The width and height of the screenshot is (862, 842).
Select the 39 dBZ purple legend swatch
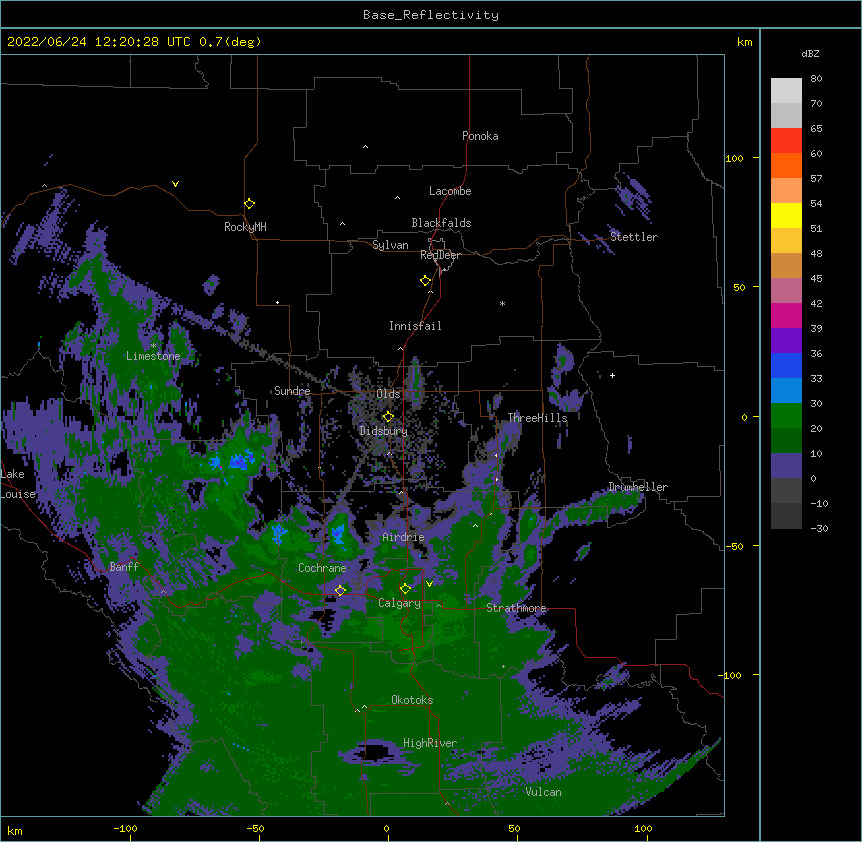(786, 340)
